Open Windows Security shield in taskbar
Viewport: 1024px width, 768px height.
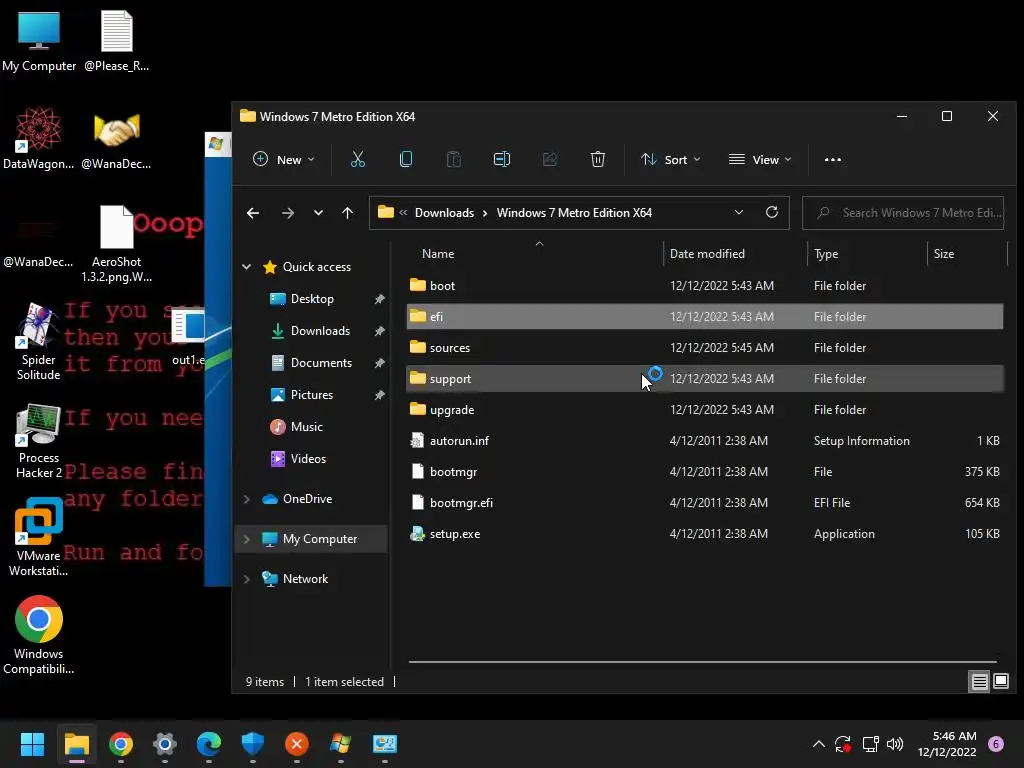(x=253, y=744)
